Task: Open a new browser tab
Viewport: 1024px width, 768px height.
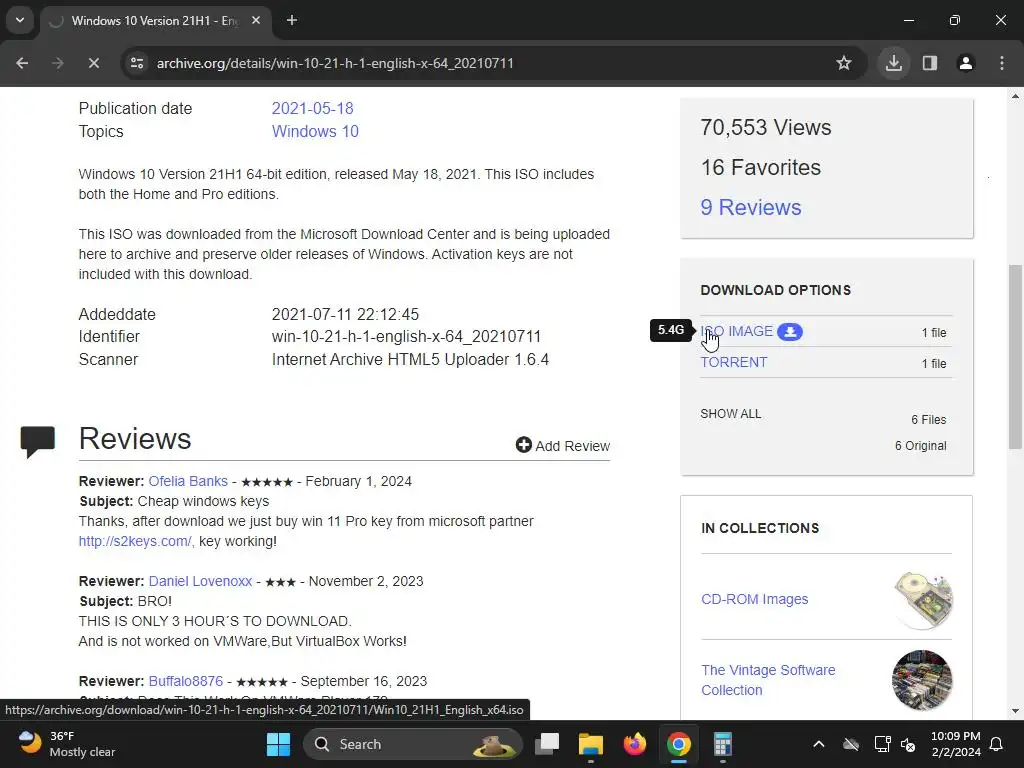Action: click(292, 20)
